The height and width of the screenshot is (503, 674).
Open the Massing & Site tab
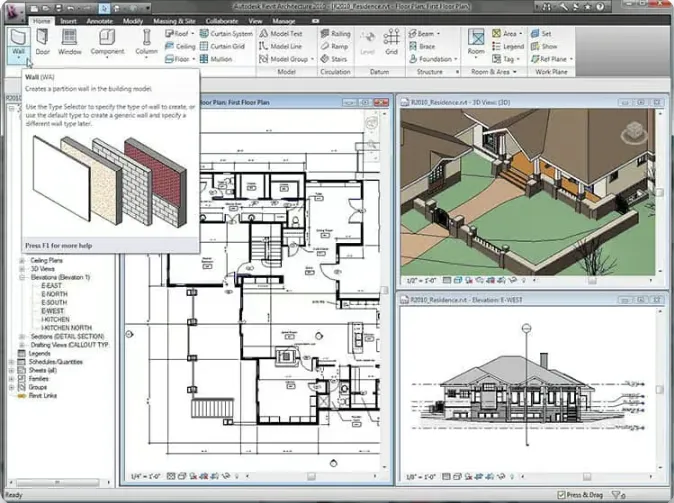[x=174, y=21]
